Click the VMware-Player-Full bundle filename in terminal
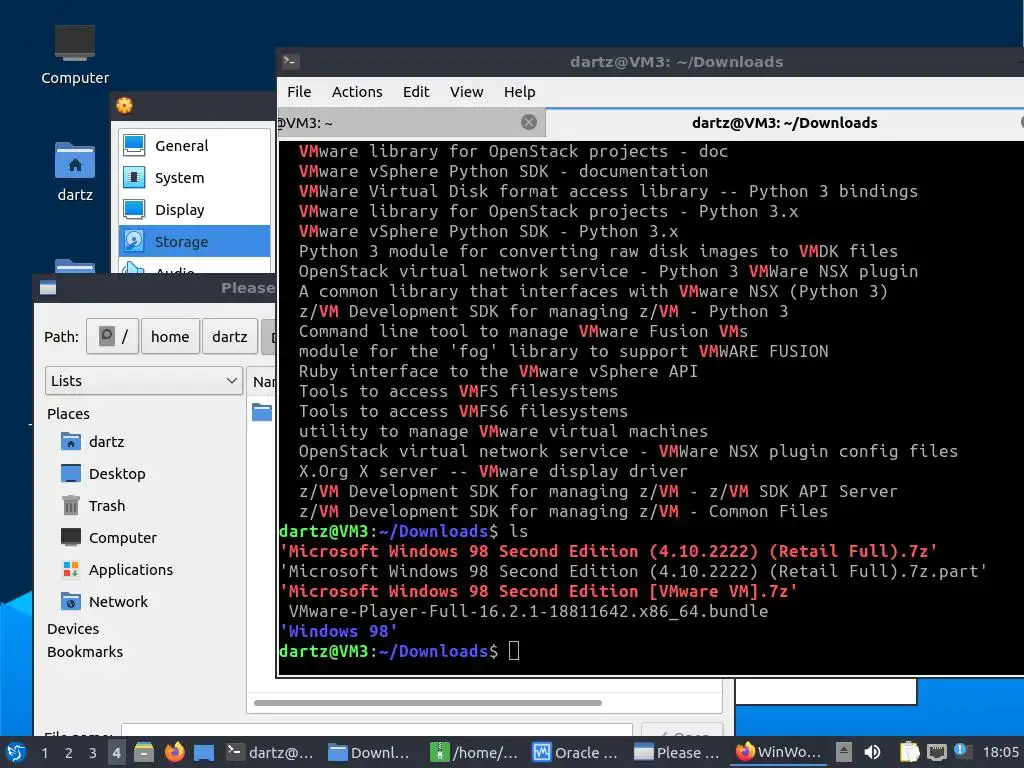Image resolution: width=1024 pixels, height=768 pixels. [x=528, y=611]
